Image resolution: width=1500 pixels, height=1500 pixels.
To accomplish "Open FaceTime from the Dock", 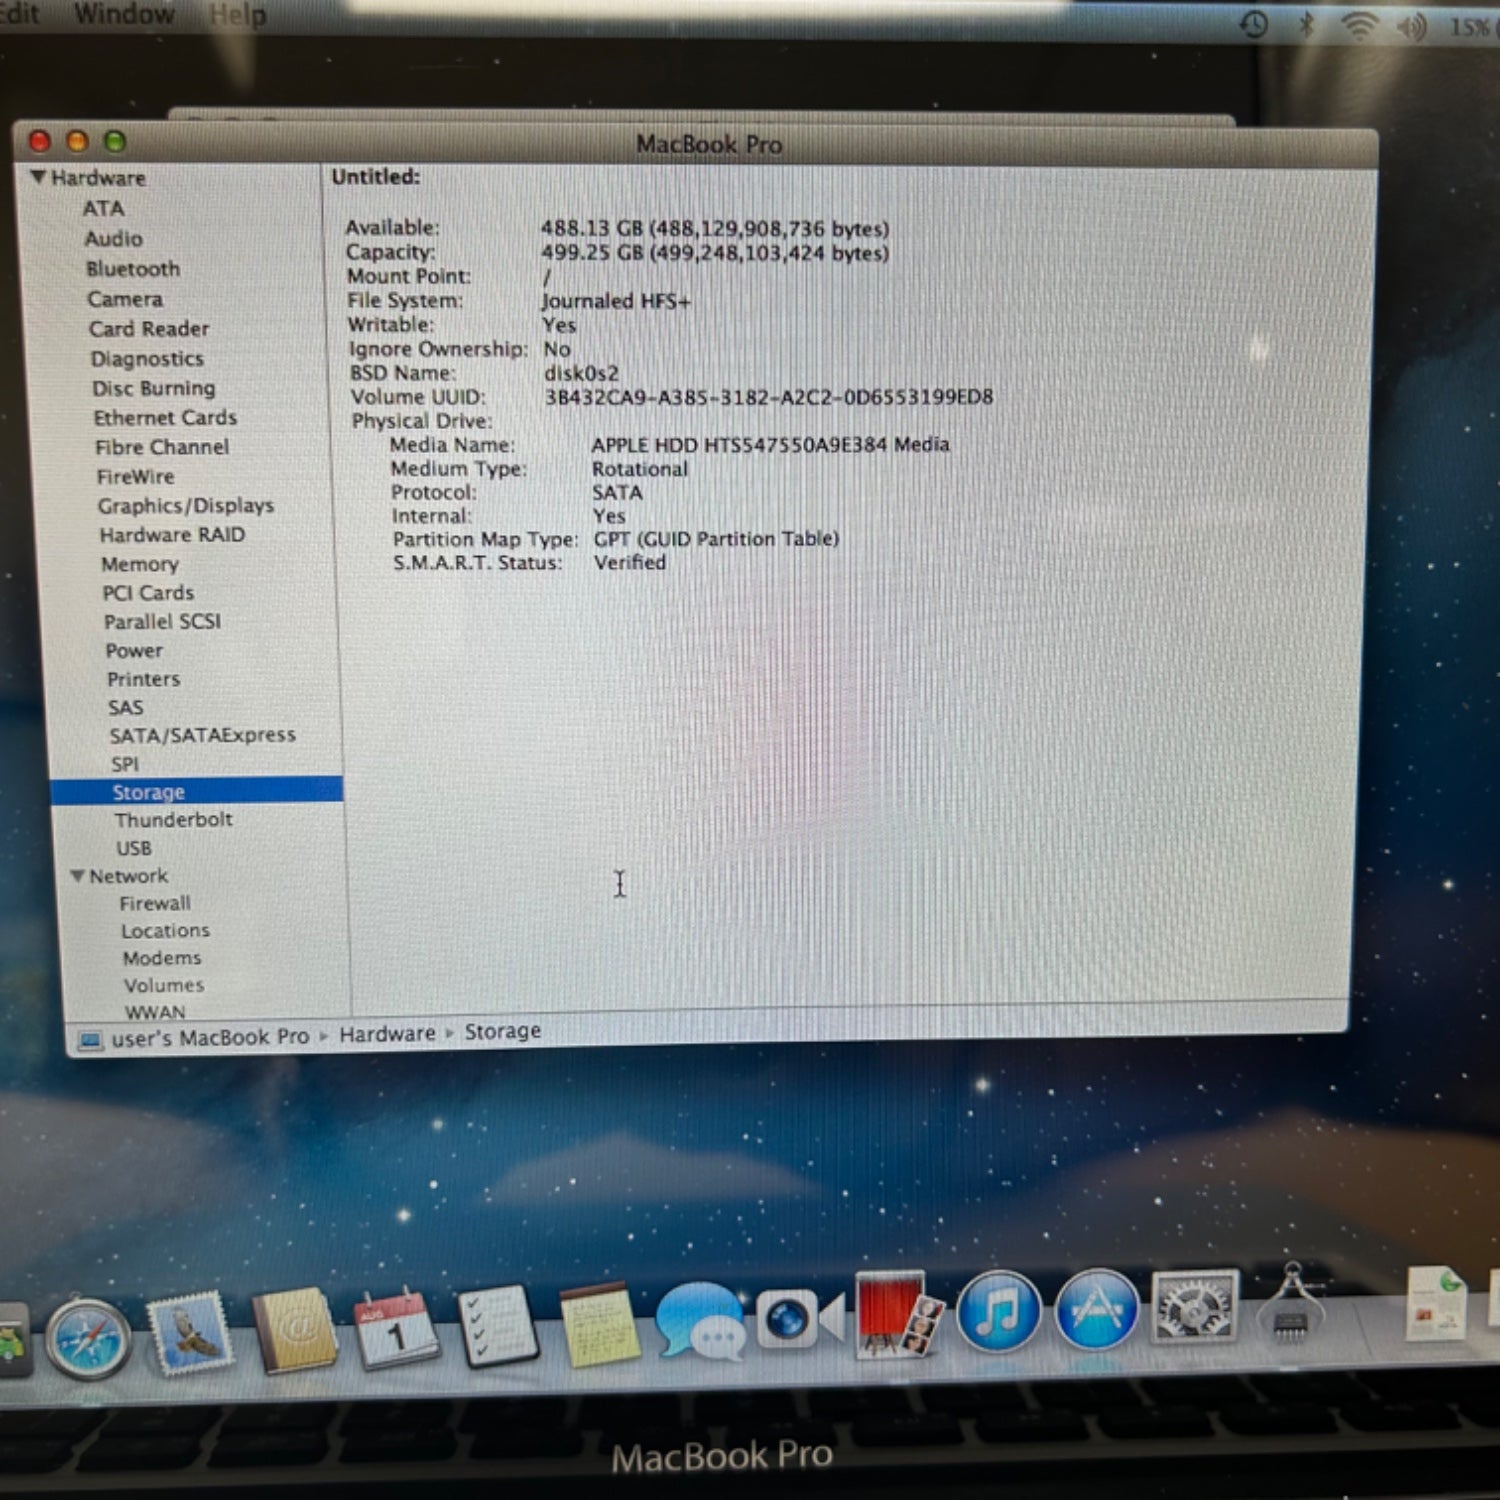I will (x=799, y=1319).
